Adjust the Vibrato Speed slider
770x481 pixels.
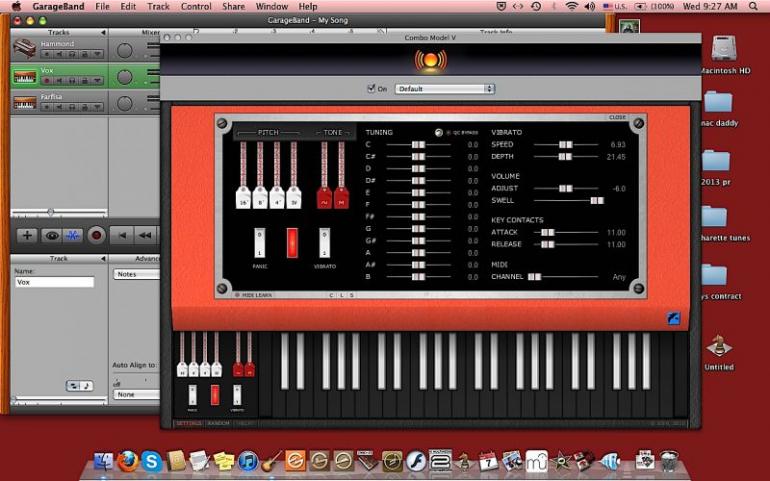(x=565, y=144)
